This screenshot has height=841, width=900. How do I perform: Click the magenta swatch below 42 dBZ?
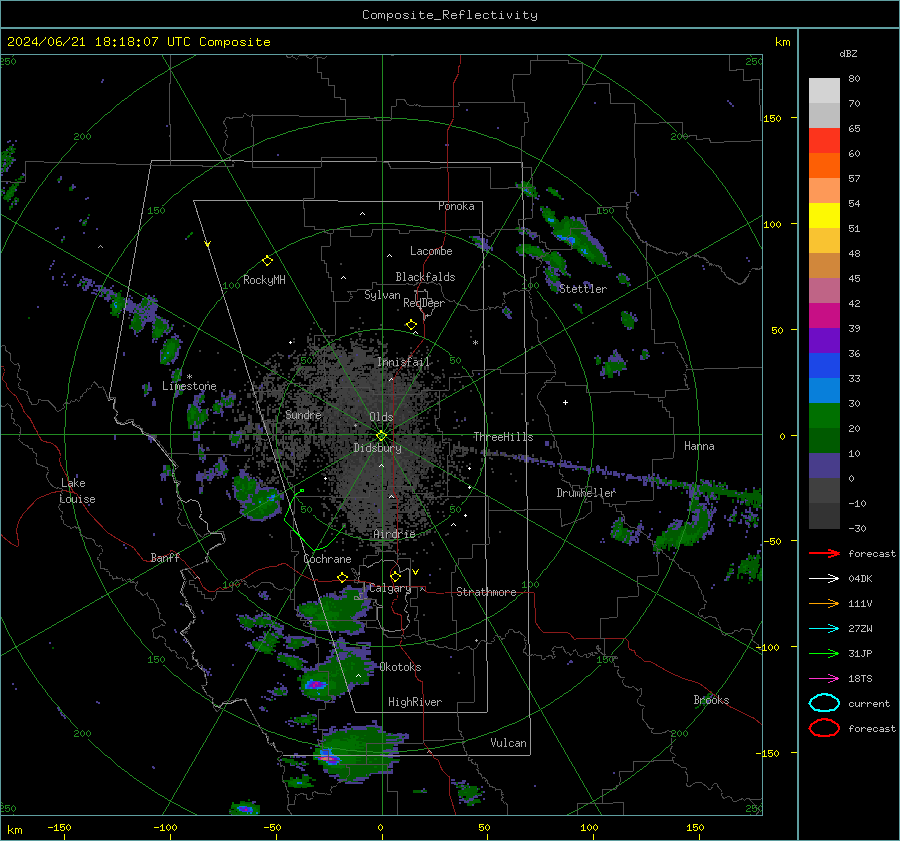(824, 316)
